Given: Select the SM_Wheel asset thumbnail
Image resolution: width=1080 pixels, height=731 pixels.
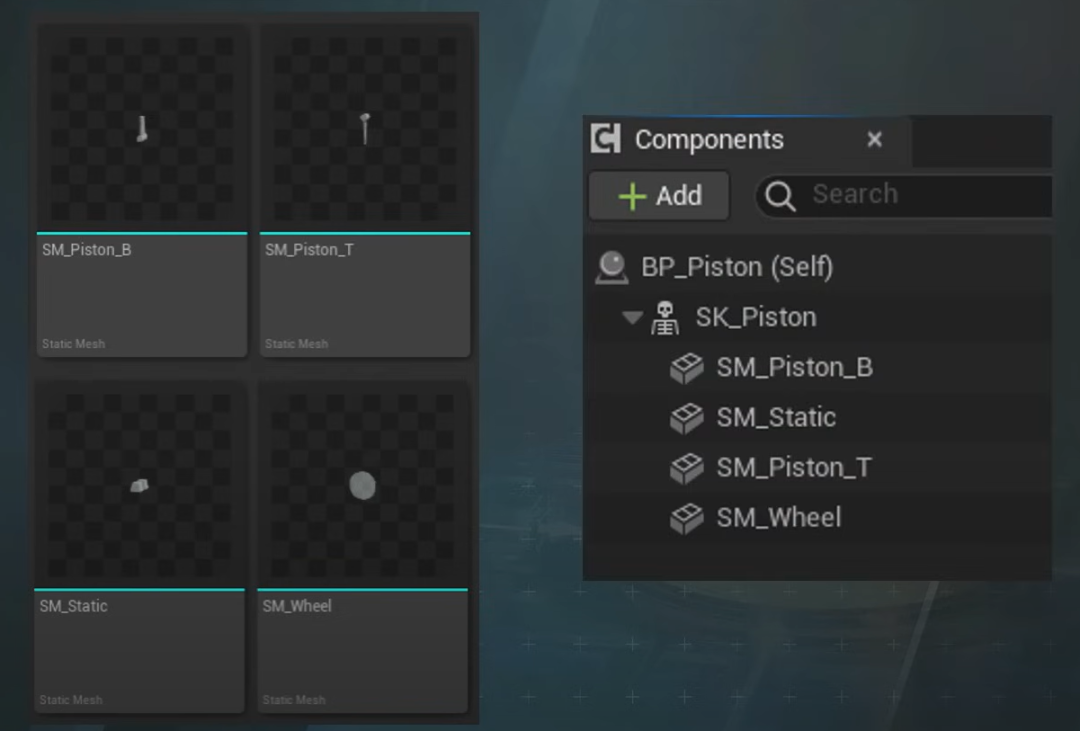Looking at the screenshot, I should [x=362, y=486].
